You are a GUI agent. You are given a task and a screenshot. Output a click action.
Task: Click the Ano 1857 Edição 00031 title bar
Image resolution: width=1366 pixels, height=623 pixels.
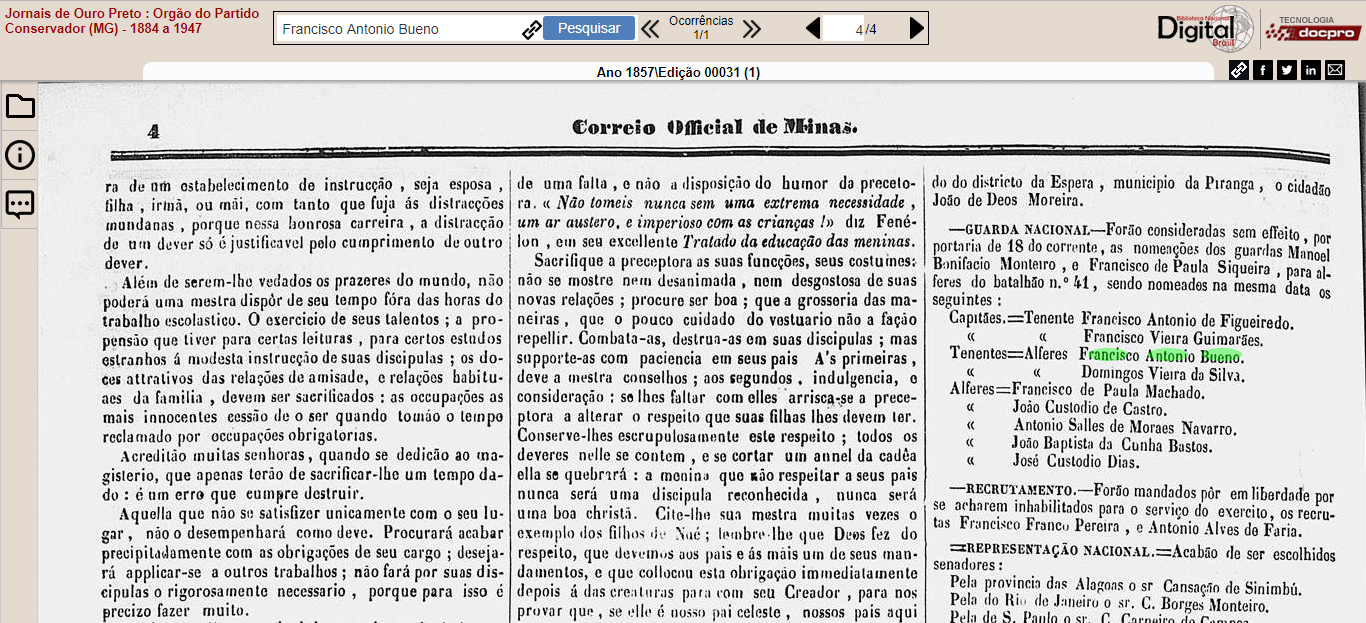[678, 72]
